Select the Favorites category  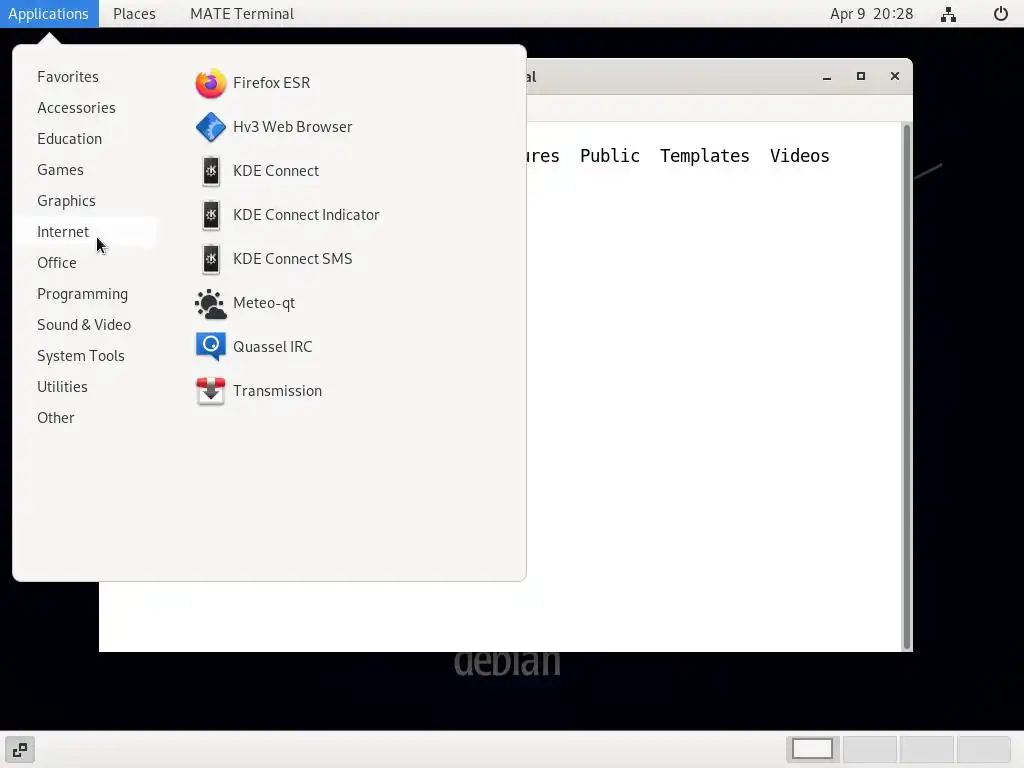coord(68,76)
